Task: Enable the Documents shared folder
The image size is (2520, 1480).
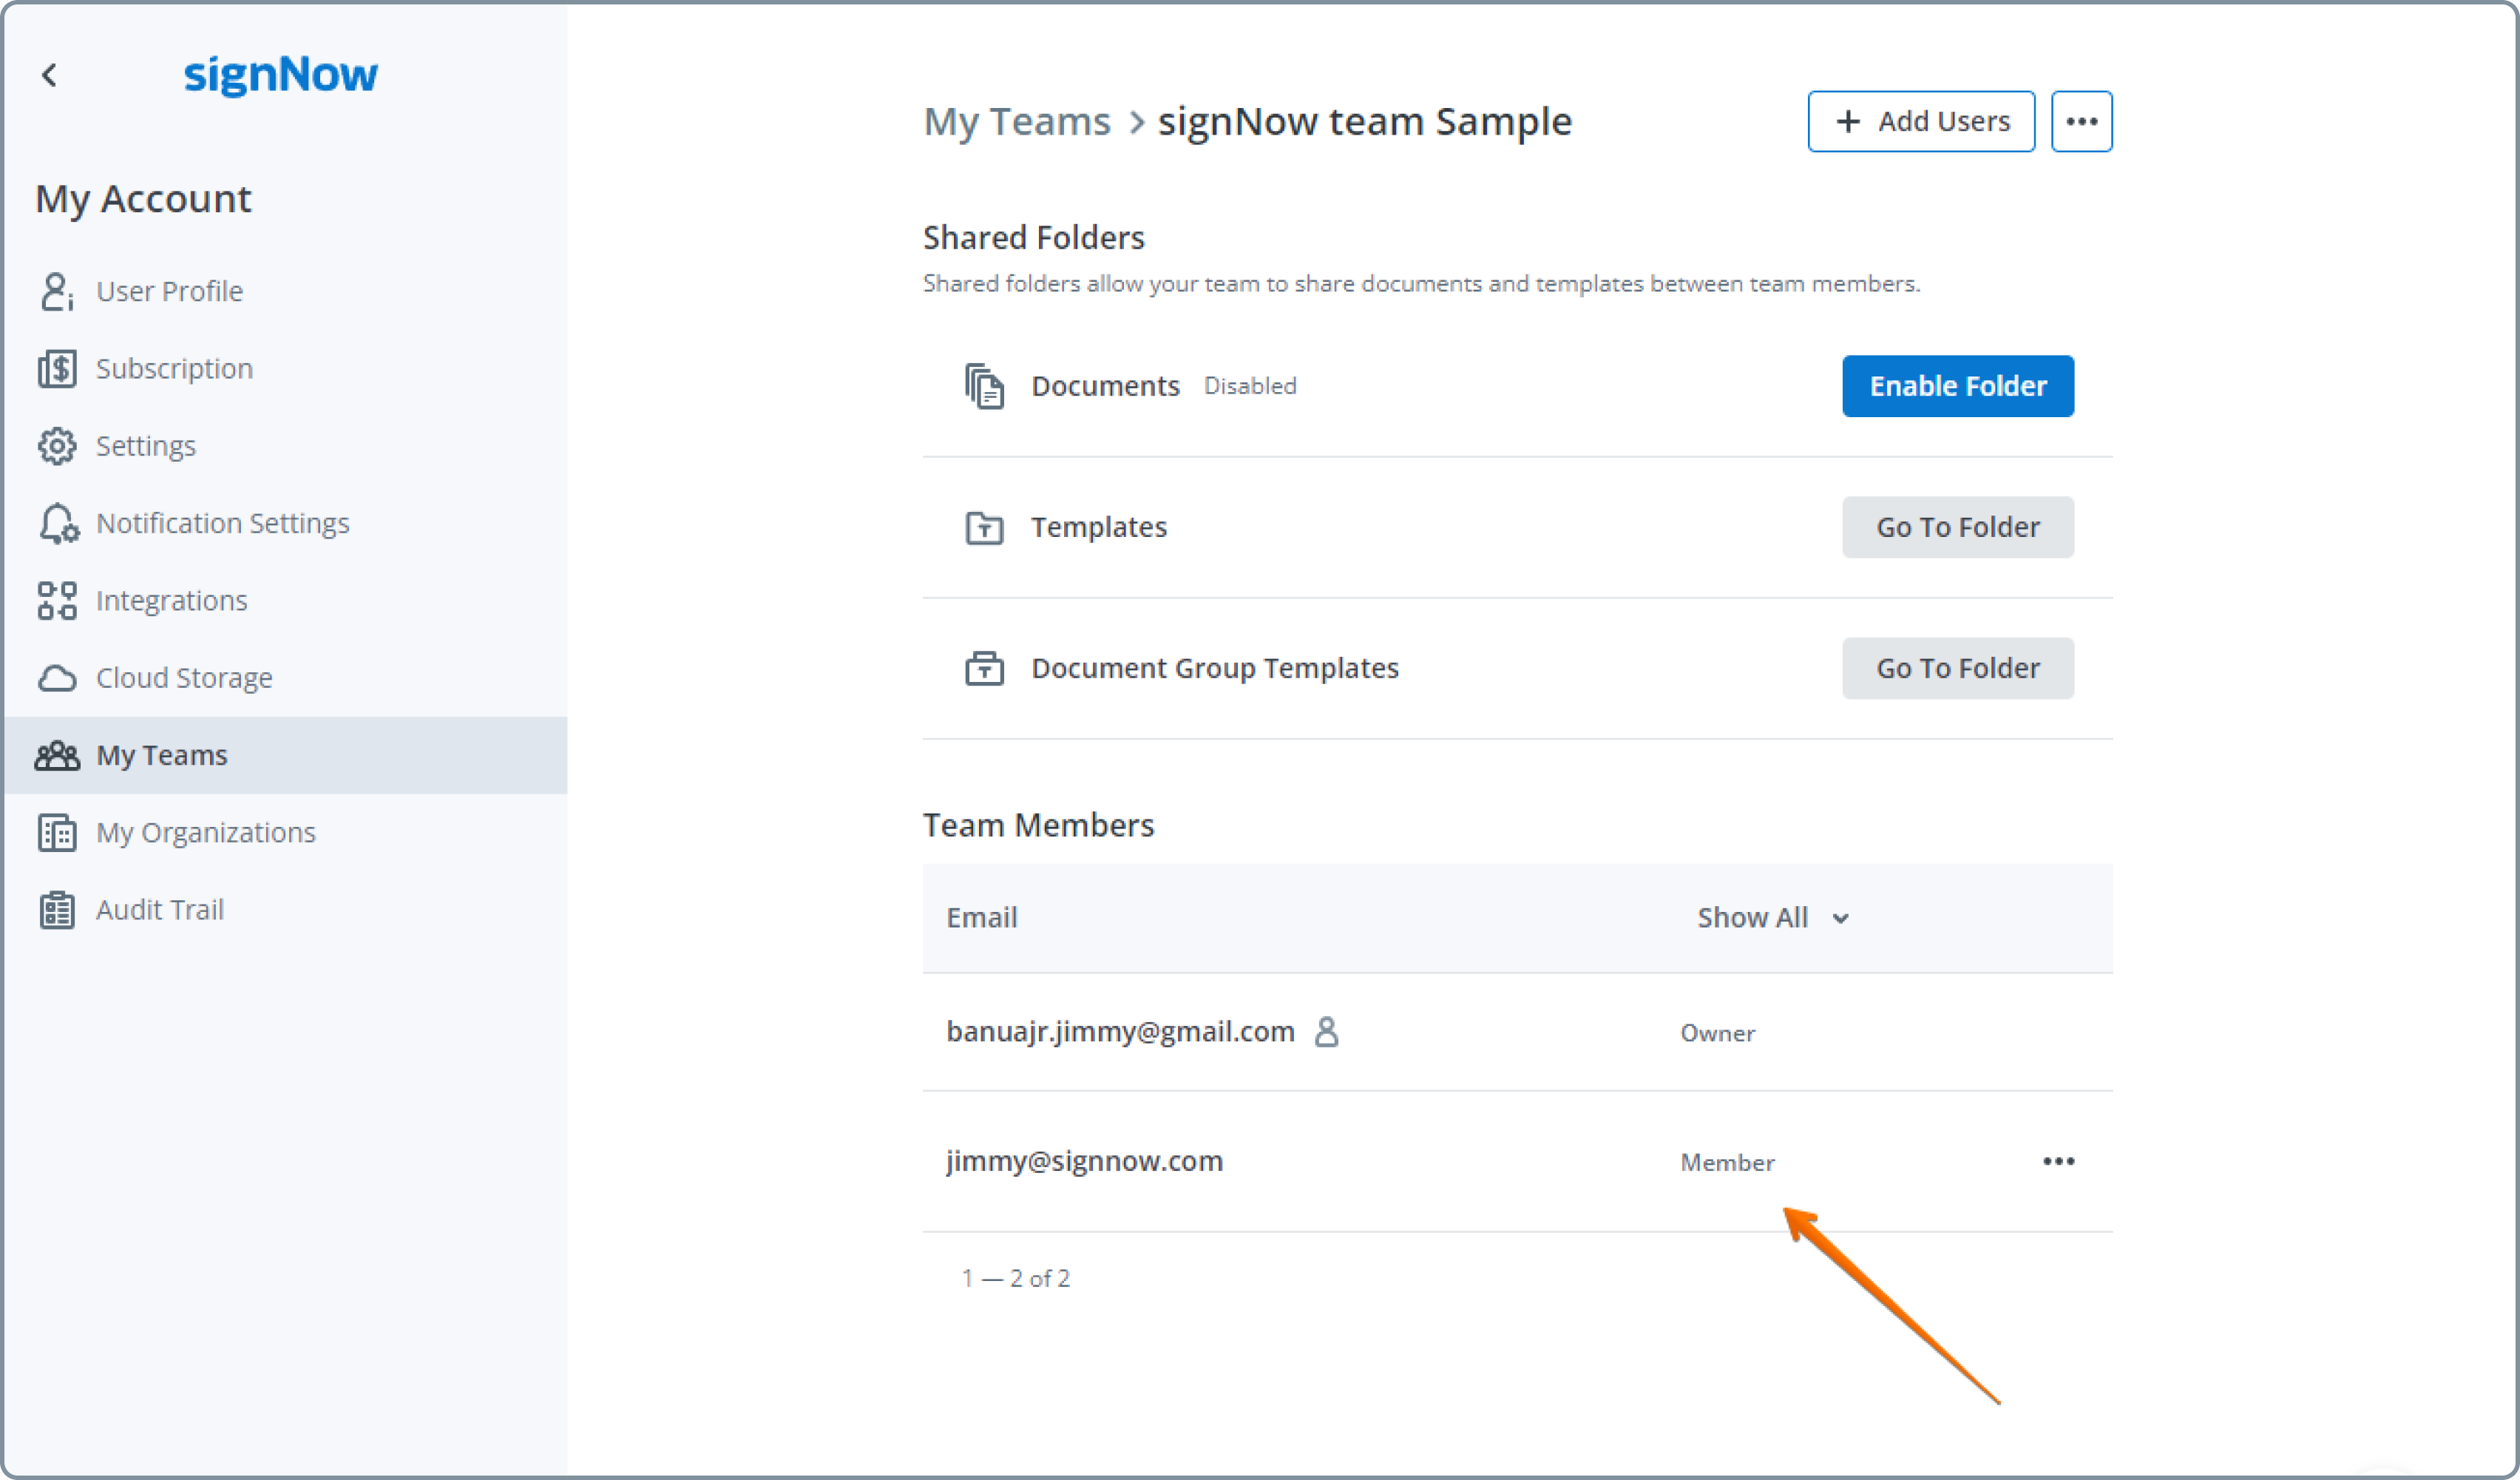Action: pos(1958,386)
